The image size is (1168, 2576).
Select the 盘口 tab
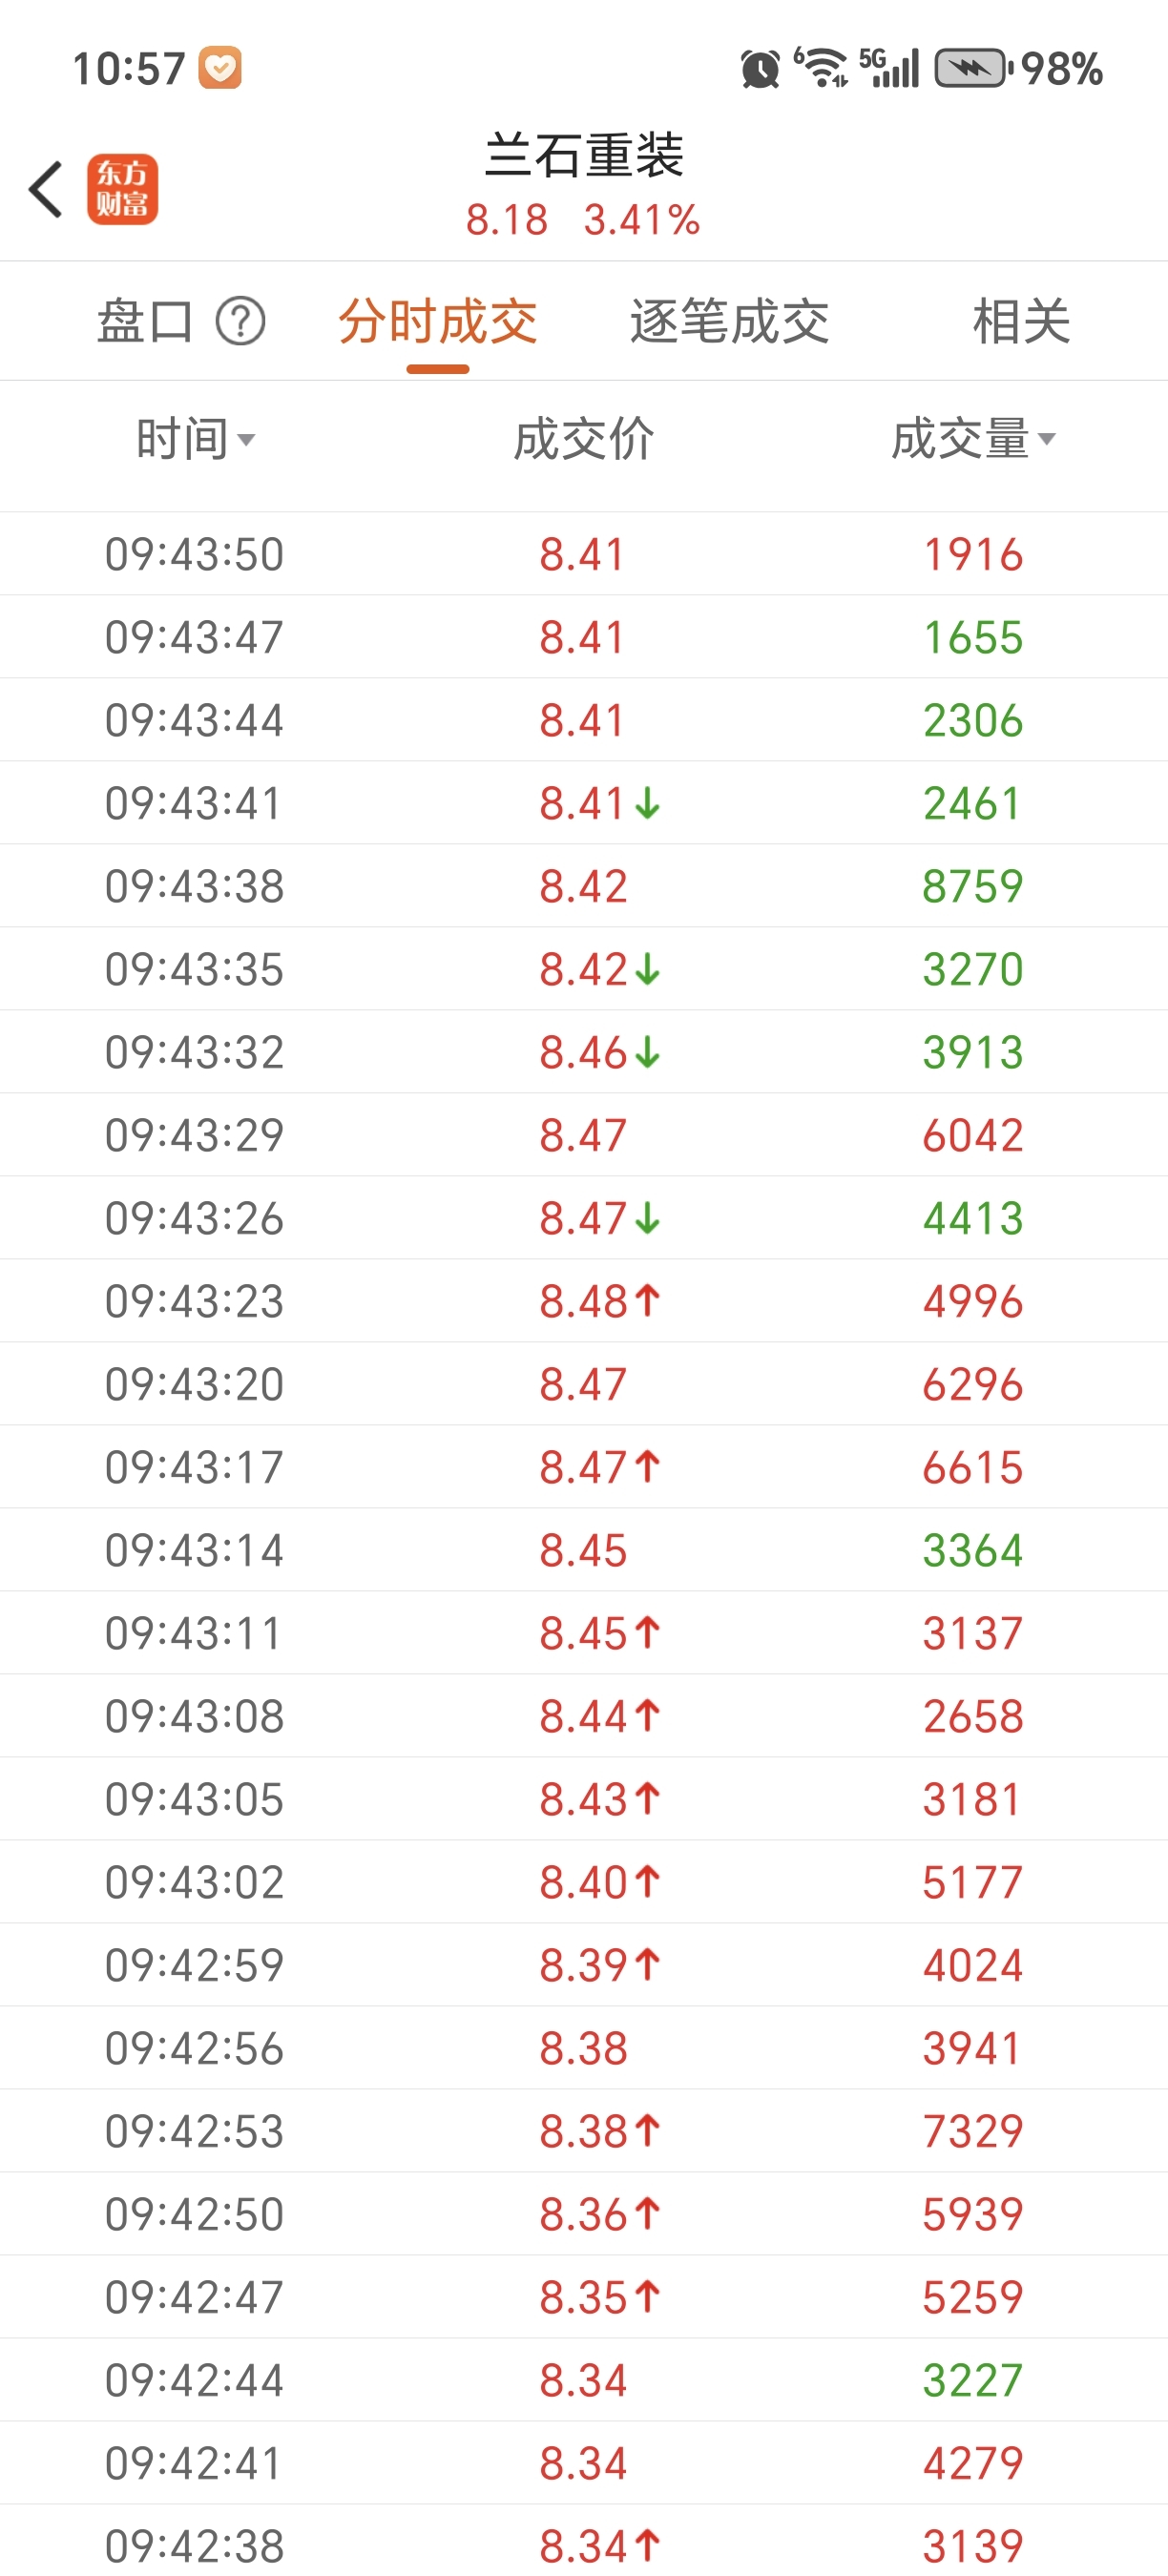click(145, 322)
